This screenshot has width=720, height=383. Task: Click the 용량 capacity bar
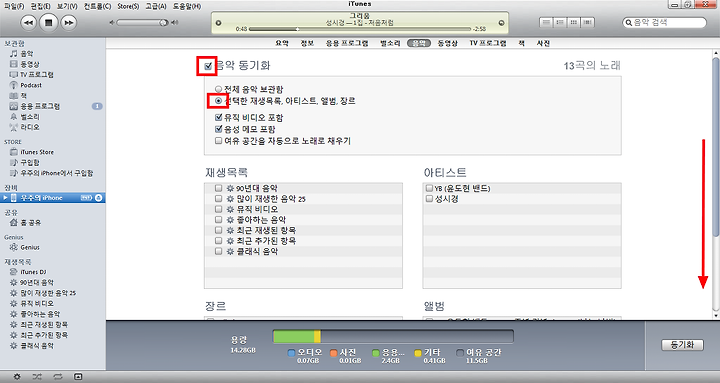coord(393,337)
